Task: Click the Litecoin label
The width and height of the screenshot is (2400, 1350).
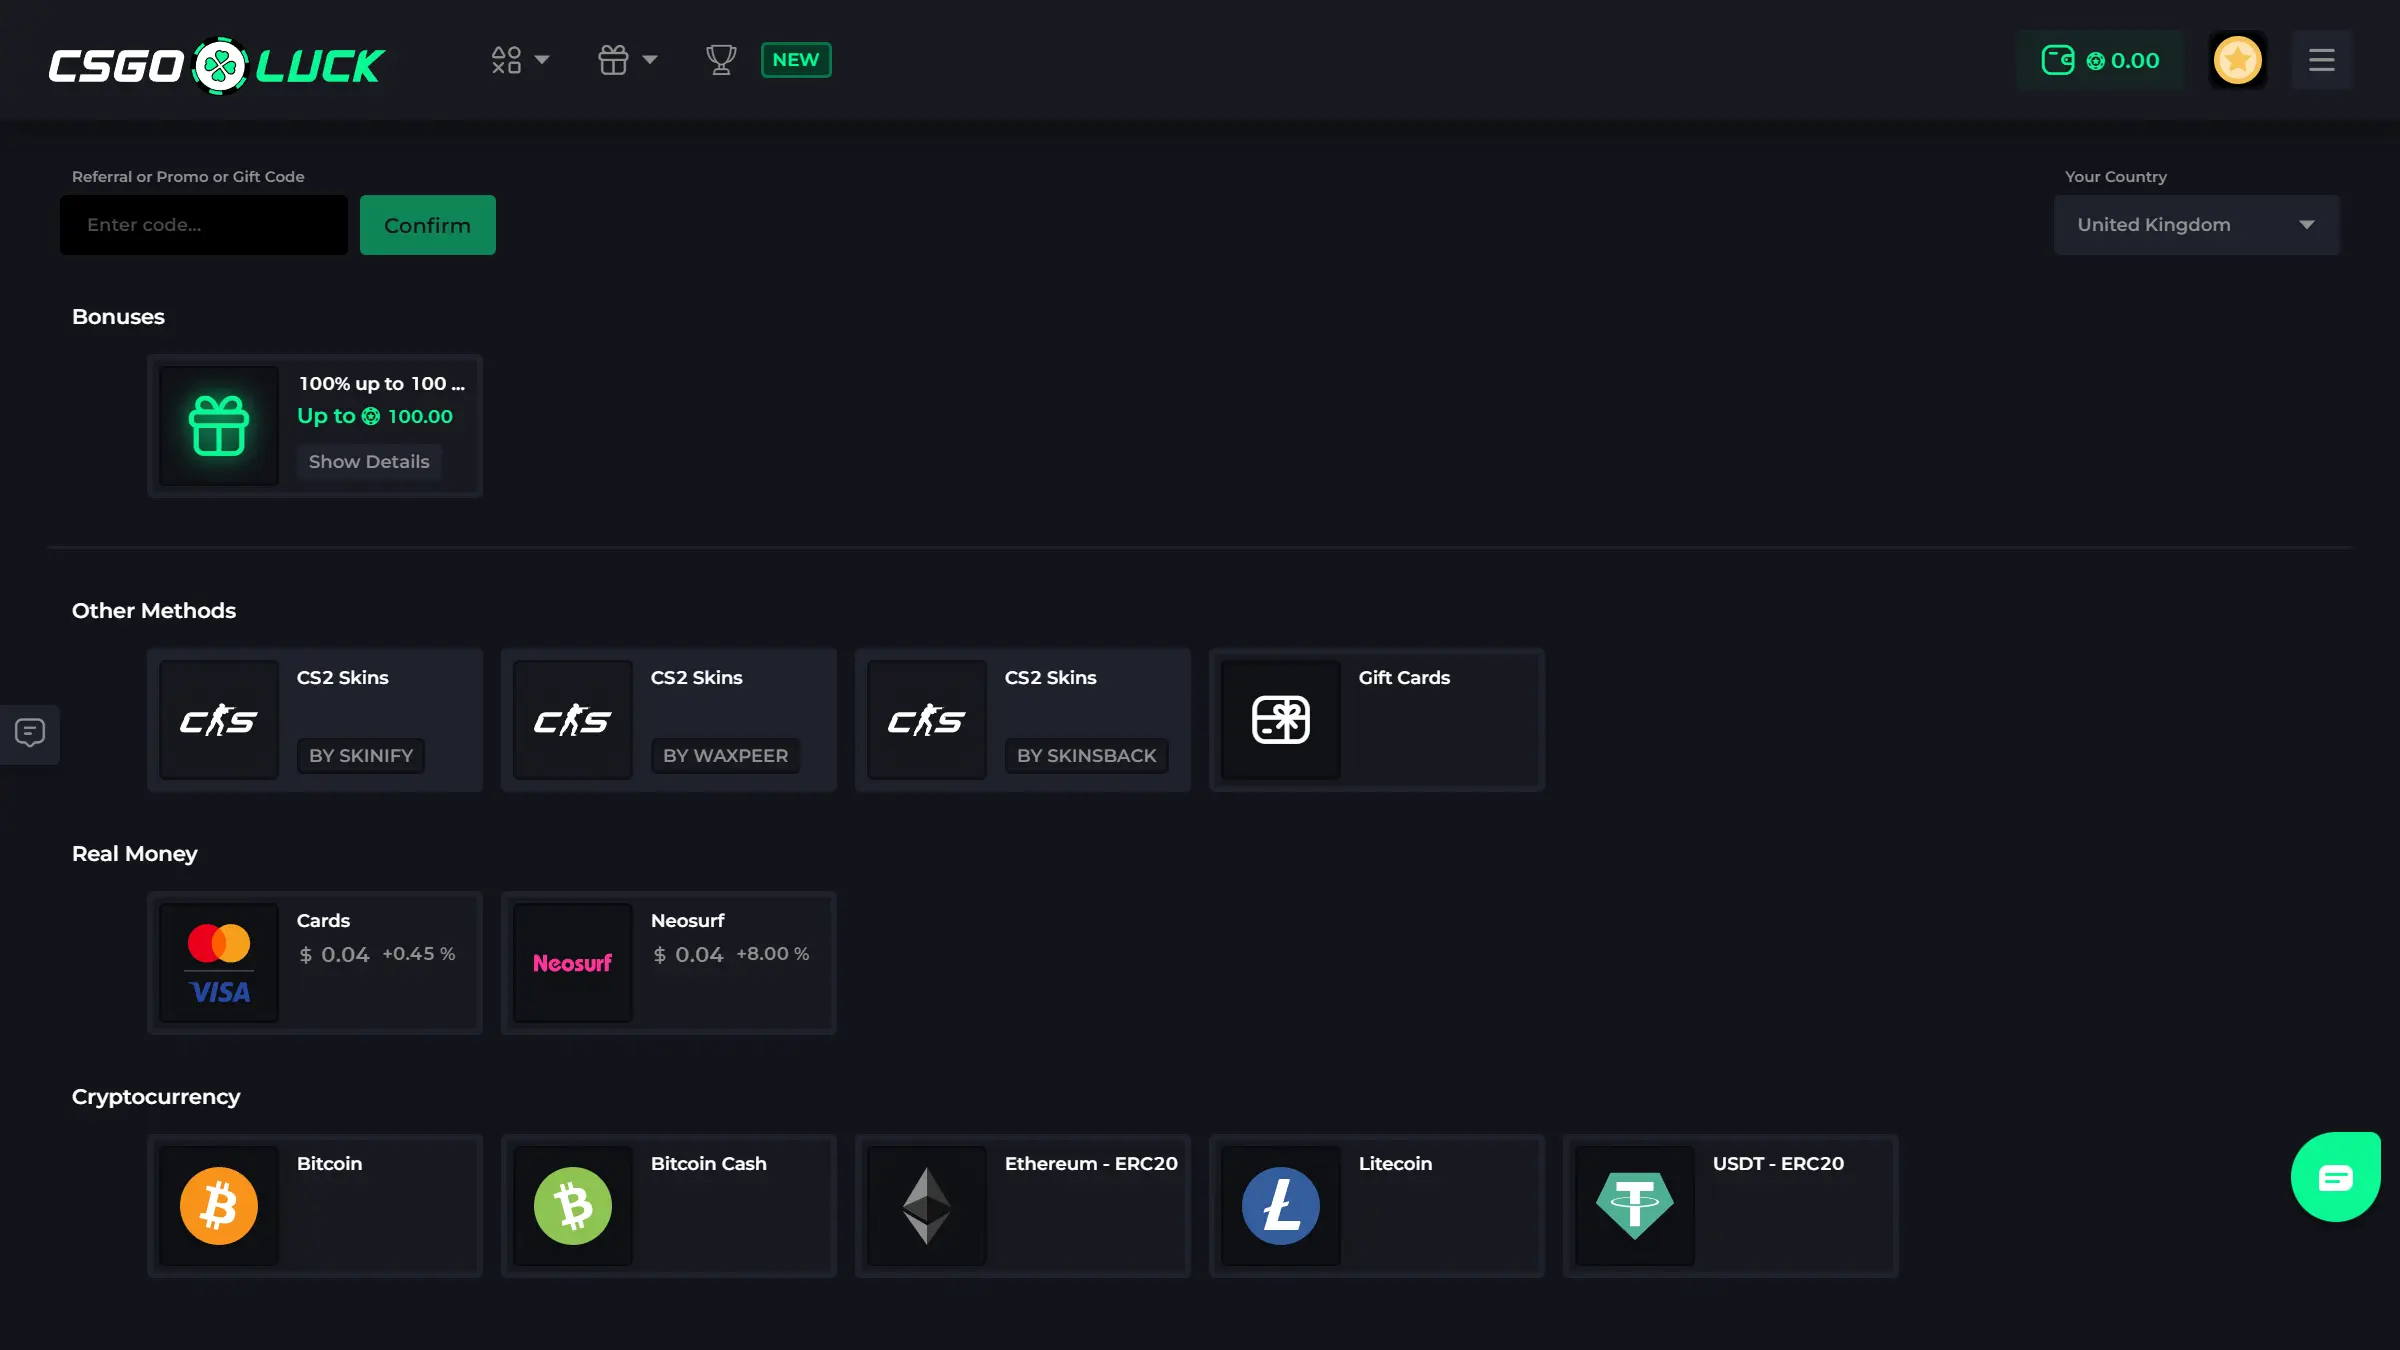Action: [x=1395, y=1164]
